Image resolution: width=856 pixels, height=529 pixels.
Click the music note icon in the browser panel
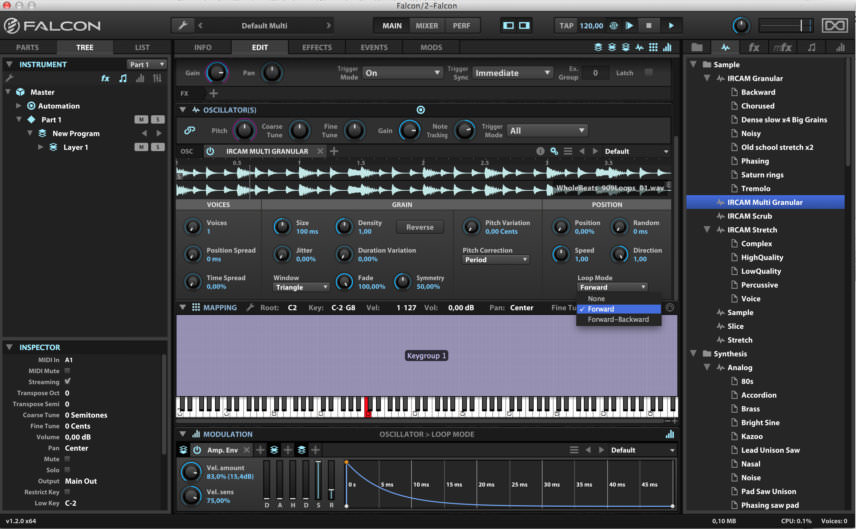(x=811, y=47)
